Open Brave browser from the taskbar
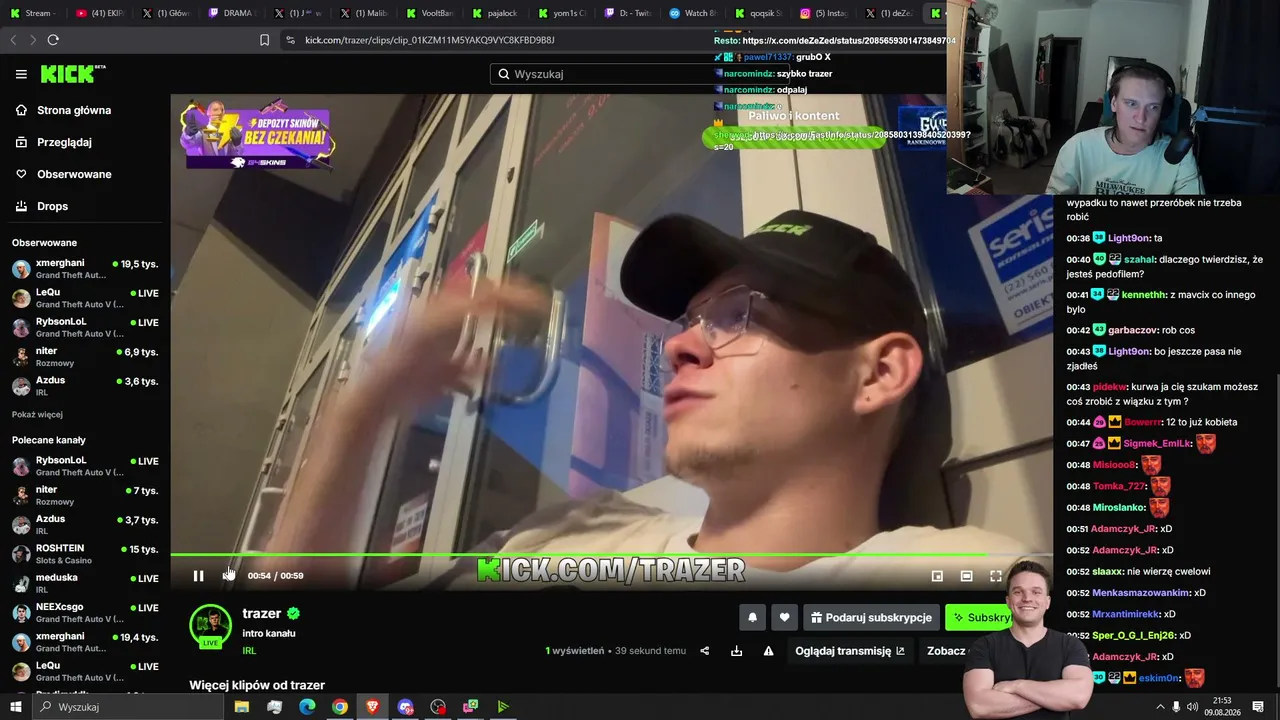Image resolution: width=1280 pixels, height=720 pixels. [x=373, y=707]
